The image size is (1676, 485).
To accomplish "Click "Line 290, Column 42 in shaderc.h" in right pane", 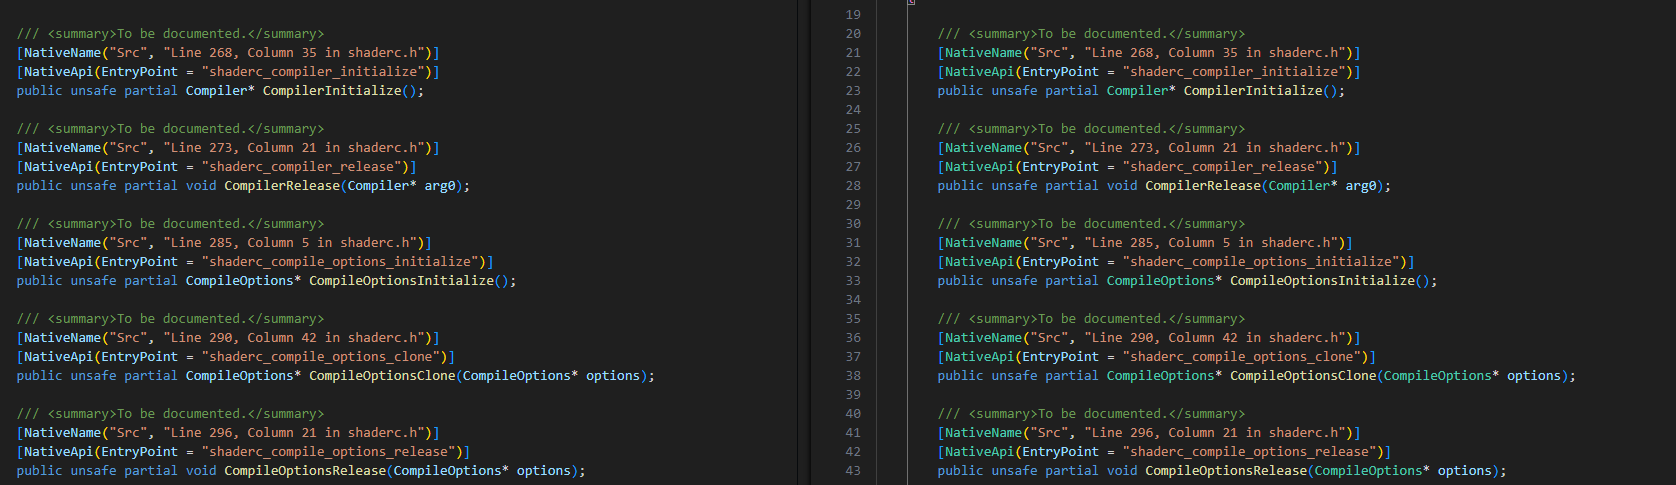I will (x=1215, y=338).
